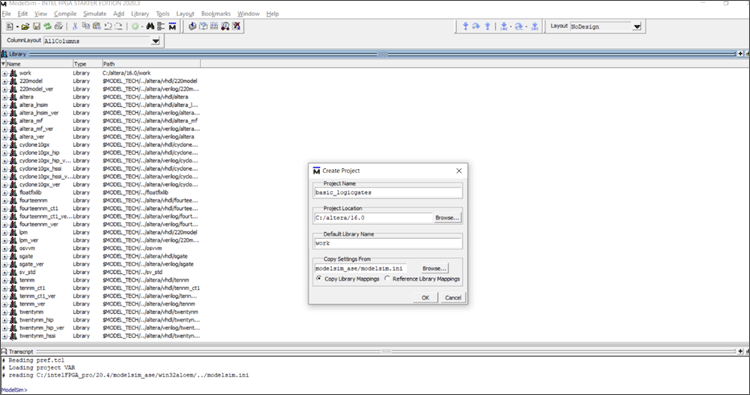Select the lpm_ver library row
Screen dimensions: 750x395
(x=100, y=240)
